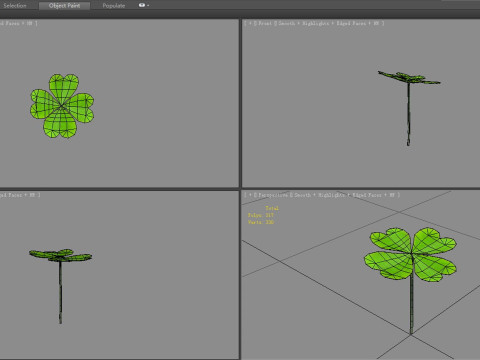Open Perspective viewport Smooth + Highlights shading menu
This screenshot has width=480, height=360.
320,195
